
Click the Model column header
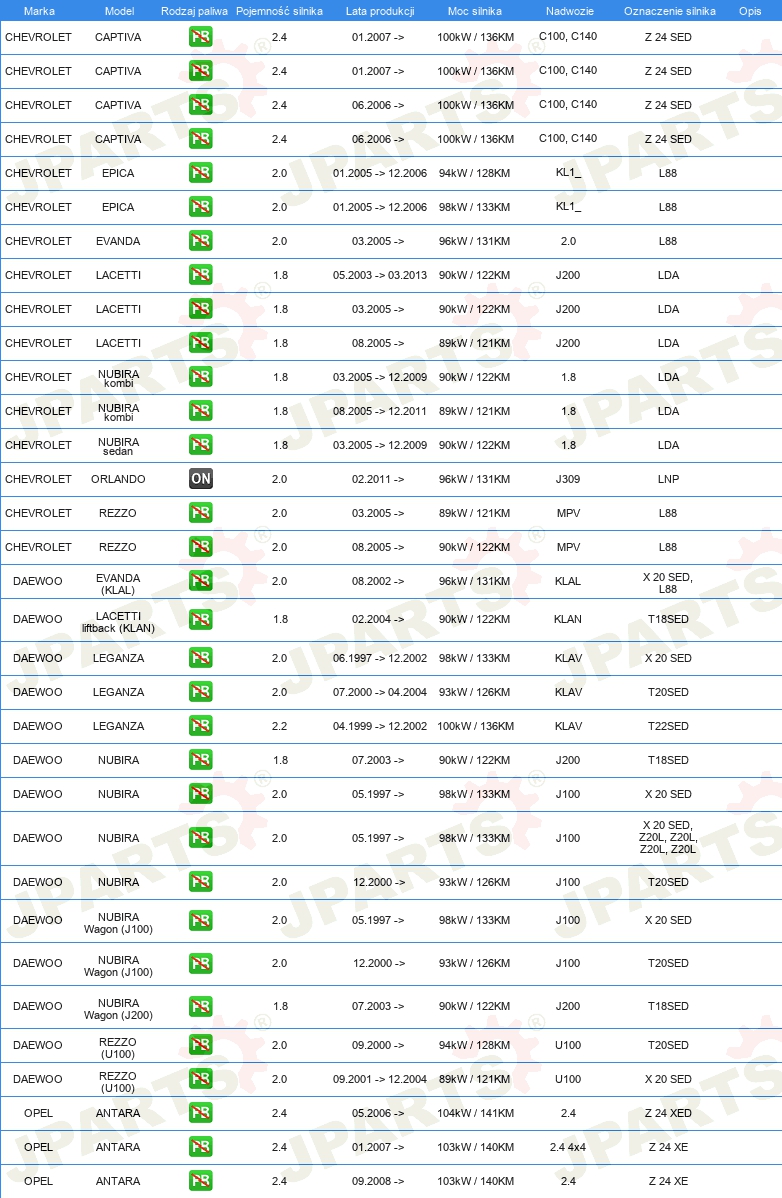(119, 11)
